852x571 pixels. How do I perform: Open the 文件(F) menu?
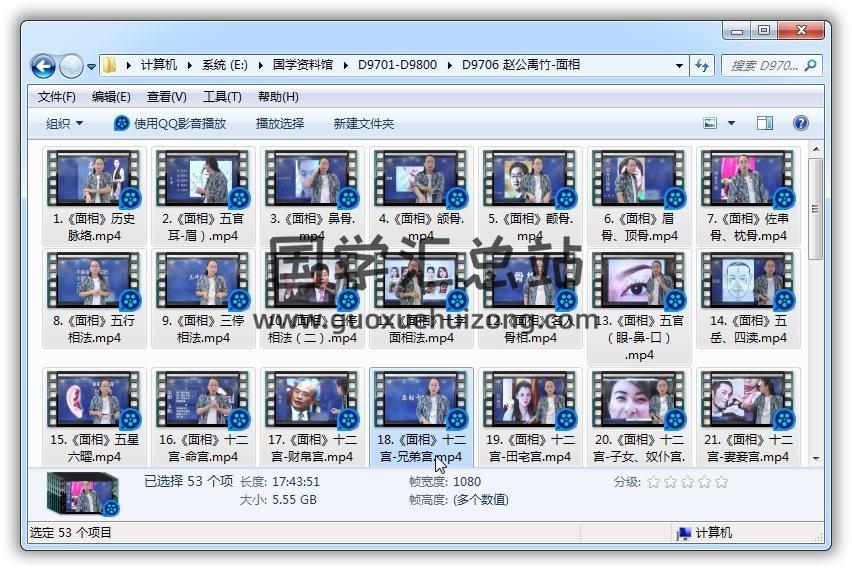pos(57,97)
